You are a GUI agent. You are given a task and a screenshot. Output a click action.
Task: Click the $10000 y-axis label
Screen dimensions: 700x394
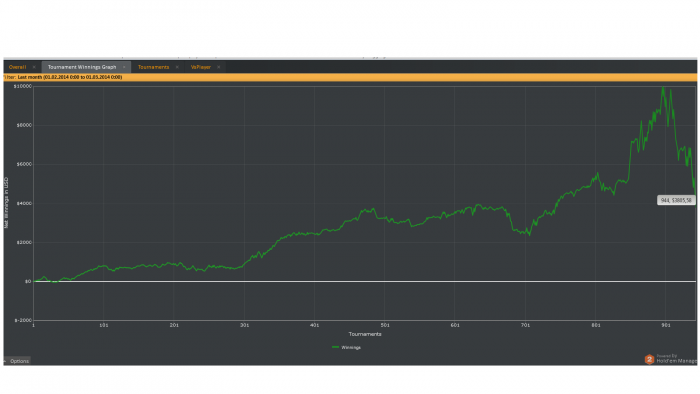(x=23, y=86)
